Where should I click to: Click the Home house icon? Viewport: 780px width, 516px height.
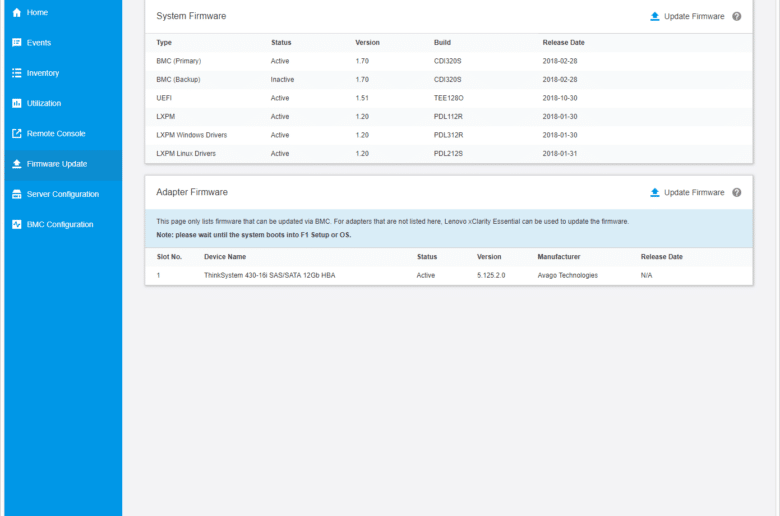(16, 12)
